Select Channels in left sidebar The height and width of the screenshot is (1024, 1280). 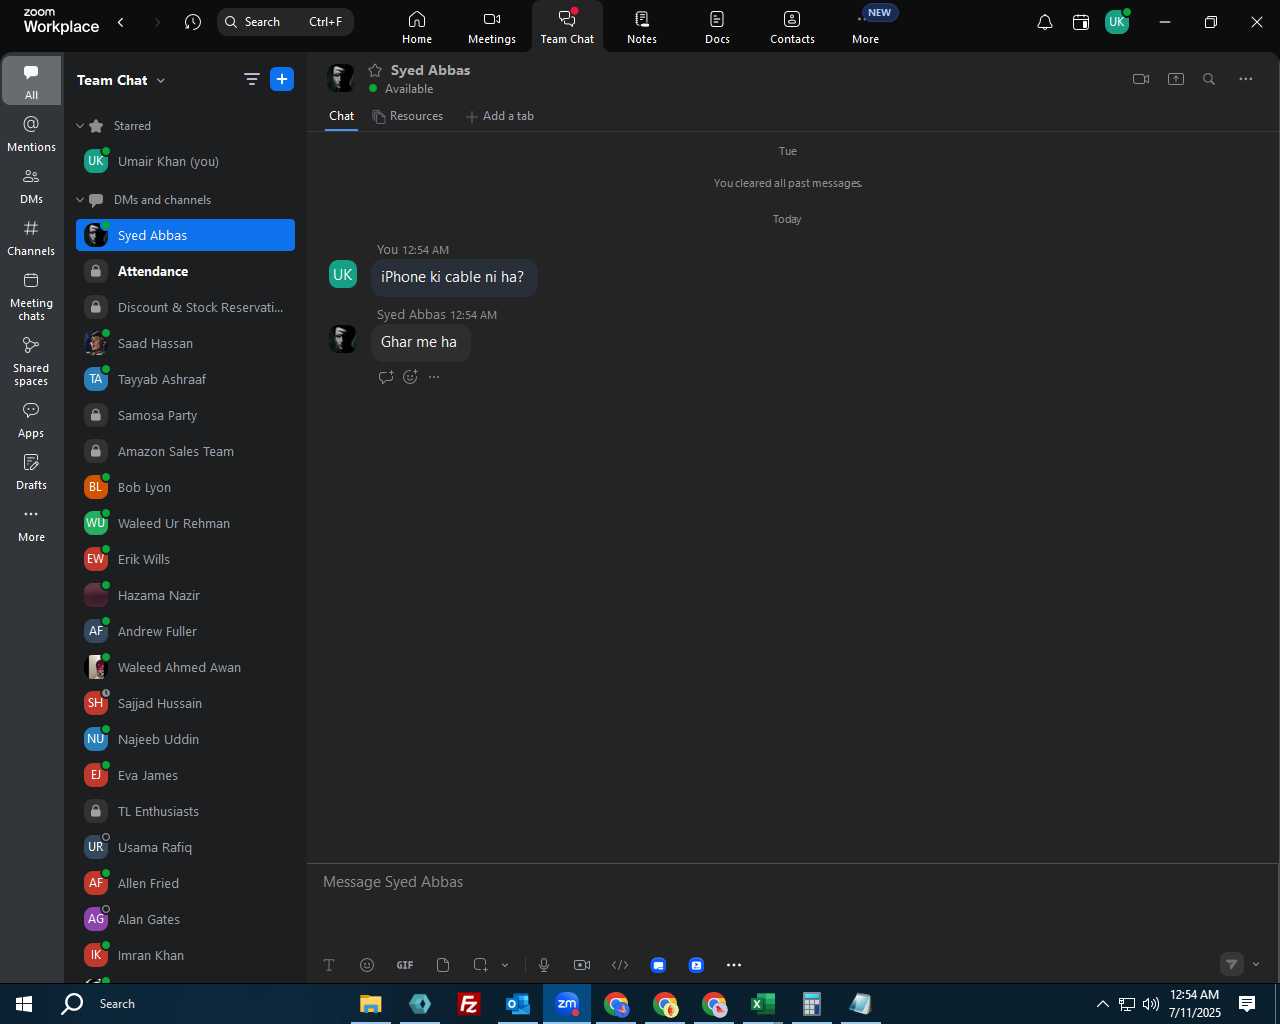point(32,238)
